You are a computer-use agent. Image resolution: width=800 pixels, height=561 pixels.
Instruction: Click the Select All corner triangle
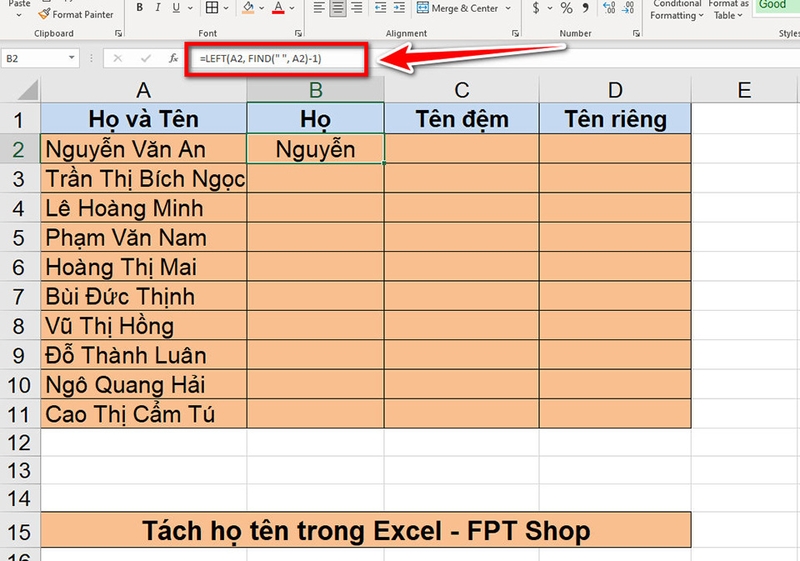[x=28, y=90]
